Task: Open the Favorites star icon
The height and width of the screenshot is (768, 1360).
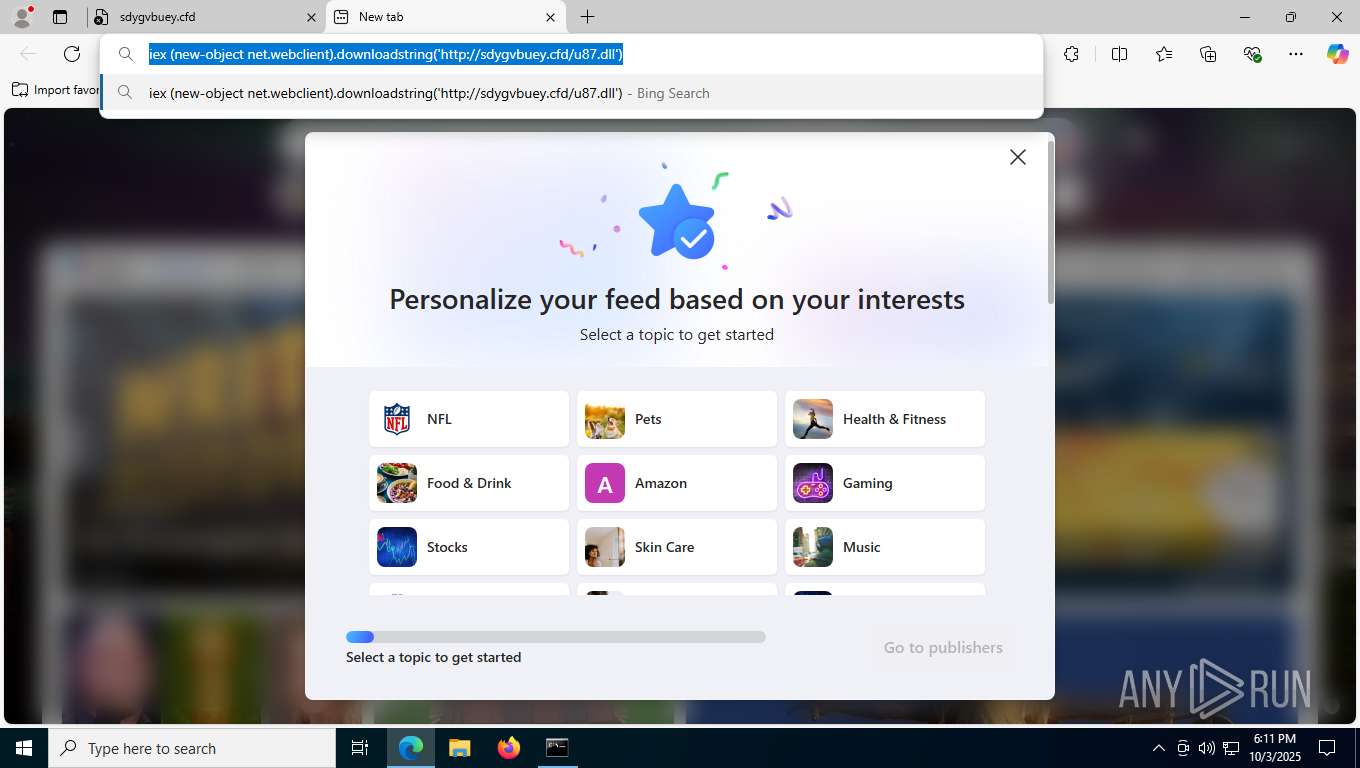Action: click(x=1164, y=54)
